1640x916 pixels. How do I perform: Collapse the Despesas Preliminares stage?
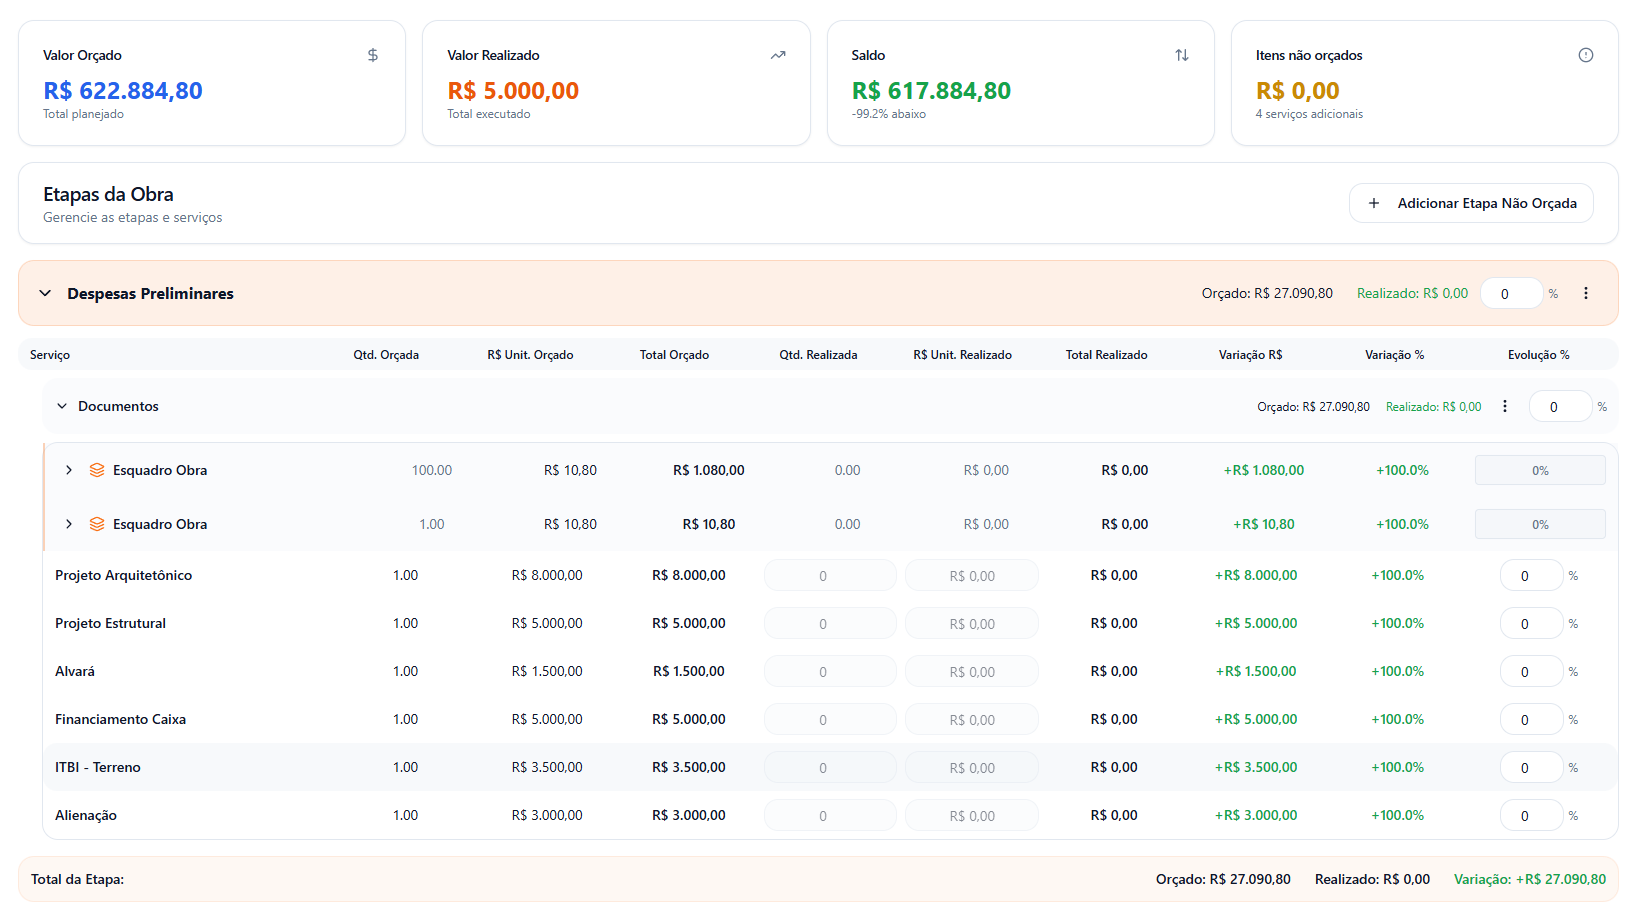[x=45, y=293]
